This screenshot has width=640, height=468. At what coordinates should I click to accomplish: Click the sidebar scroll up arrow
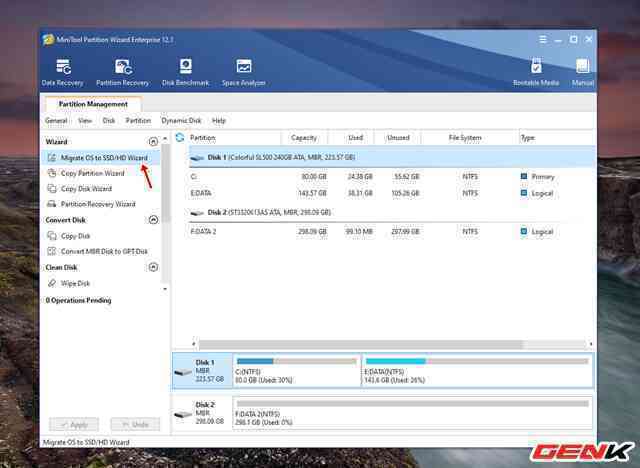(165, 139)
